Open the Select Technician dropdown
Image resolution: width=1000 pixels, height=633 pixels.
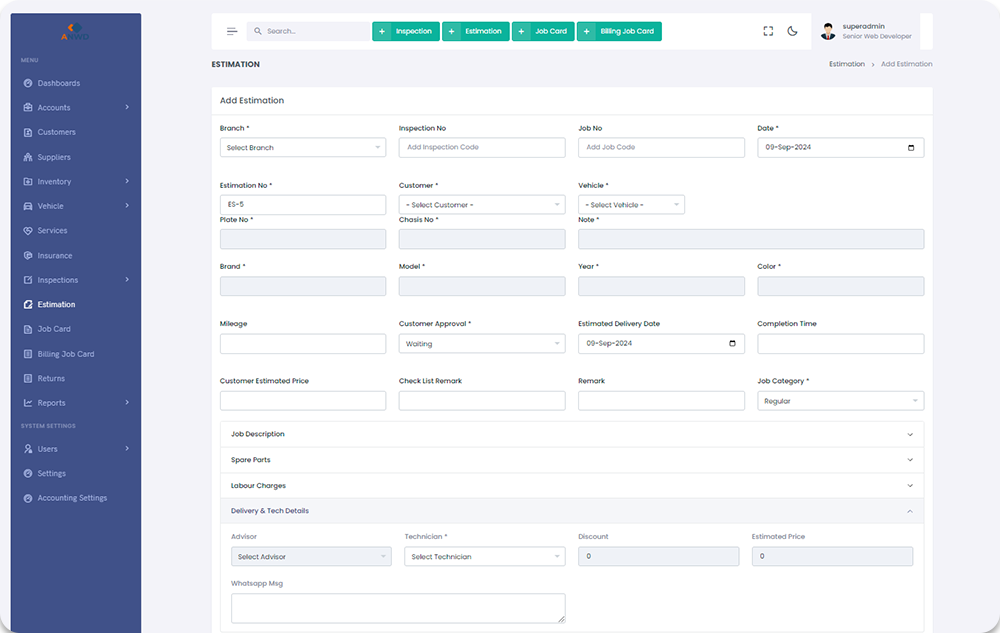tap(485, 557)
